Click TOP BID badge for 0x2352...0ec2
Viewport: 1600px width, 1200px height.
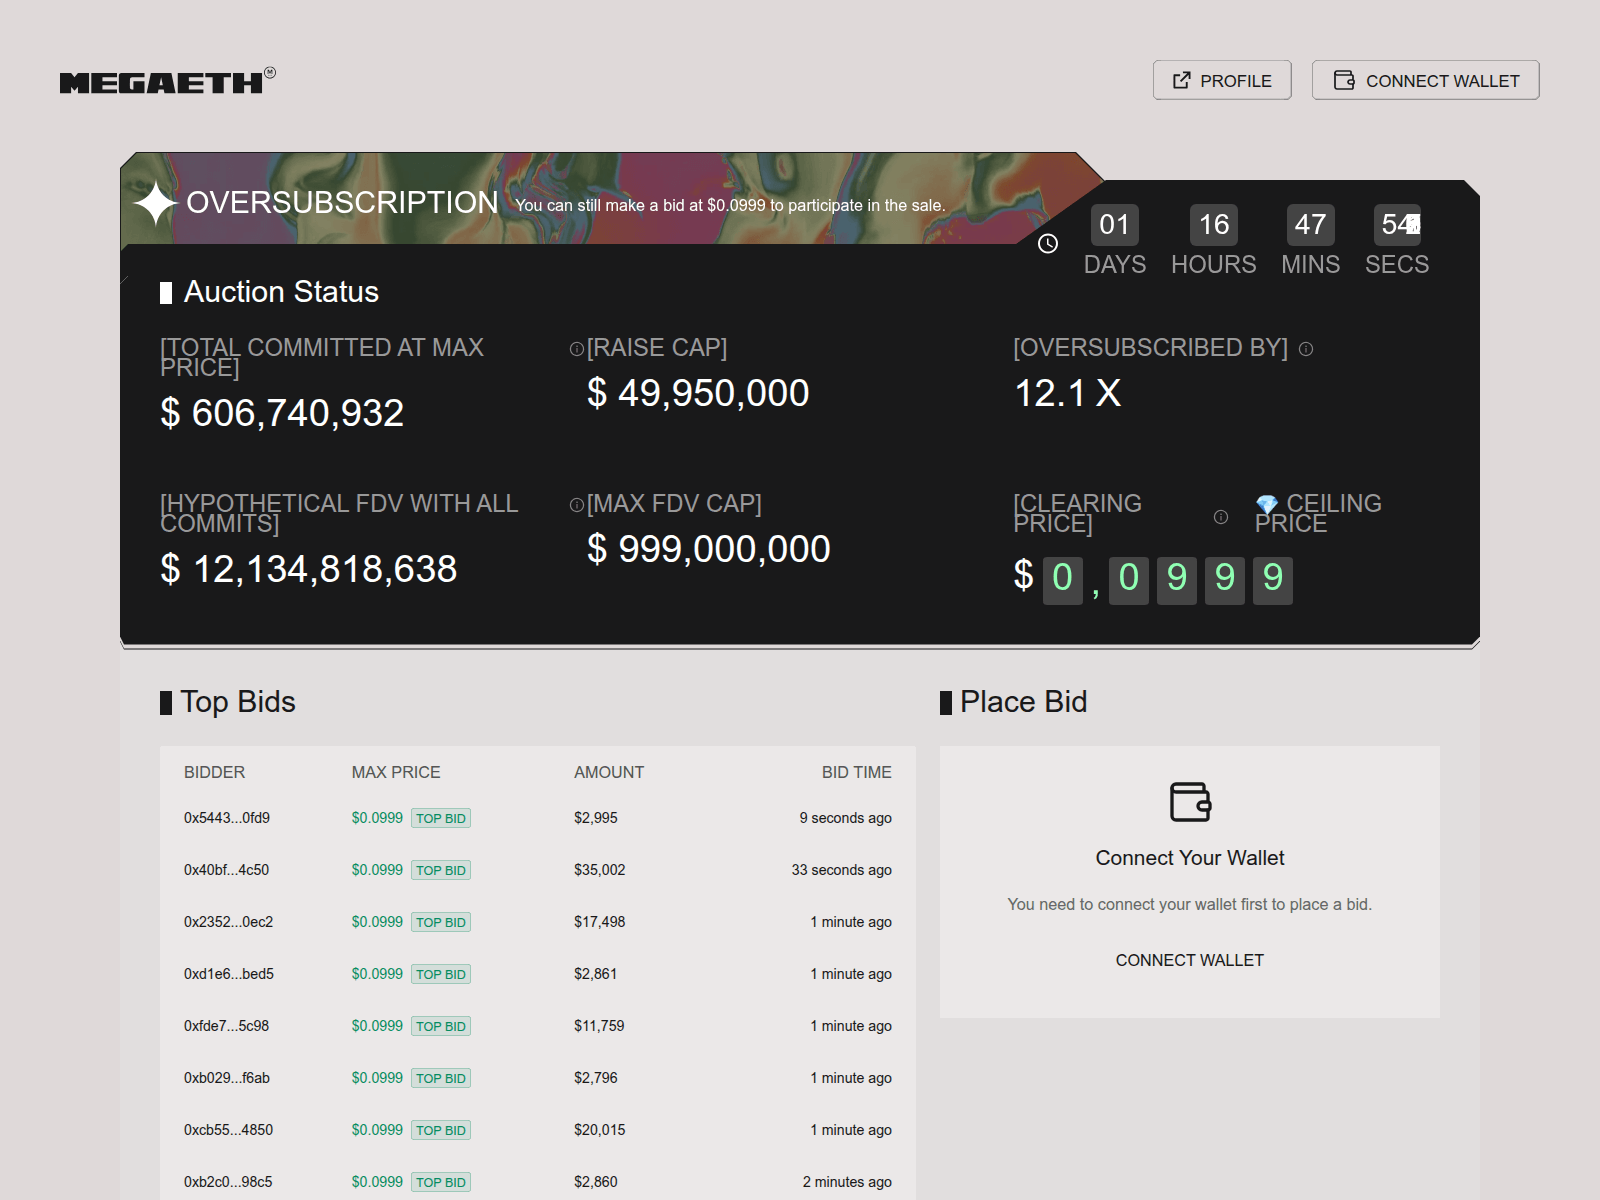[441, 922]
